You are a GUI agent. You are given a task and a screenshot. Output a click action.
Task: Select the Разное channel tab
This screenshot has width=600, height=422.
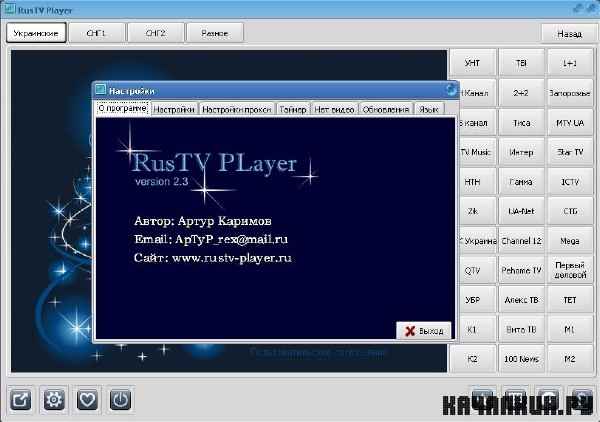point(215,33)
